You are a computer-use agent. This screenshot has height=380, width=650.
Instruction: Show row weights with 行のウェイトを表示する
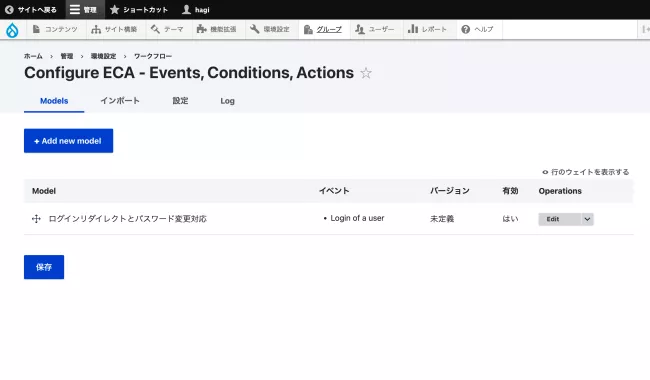pos(585,172)
